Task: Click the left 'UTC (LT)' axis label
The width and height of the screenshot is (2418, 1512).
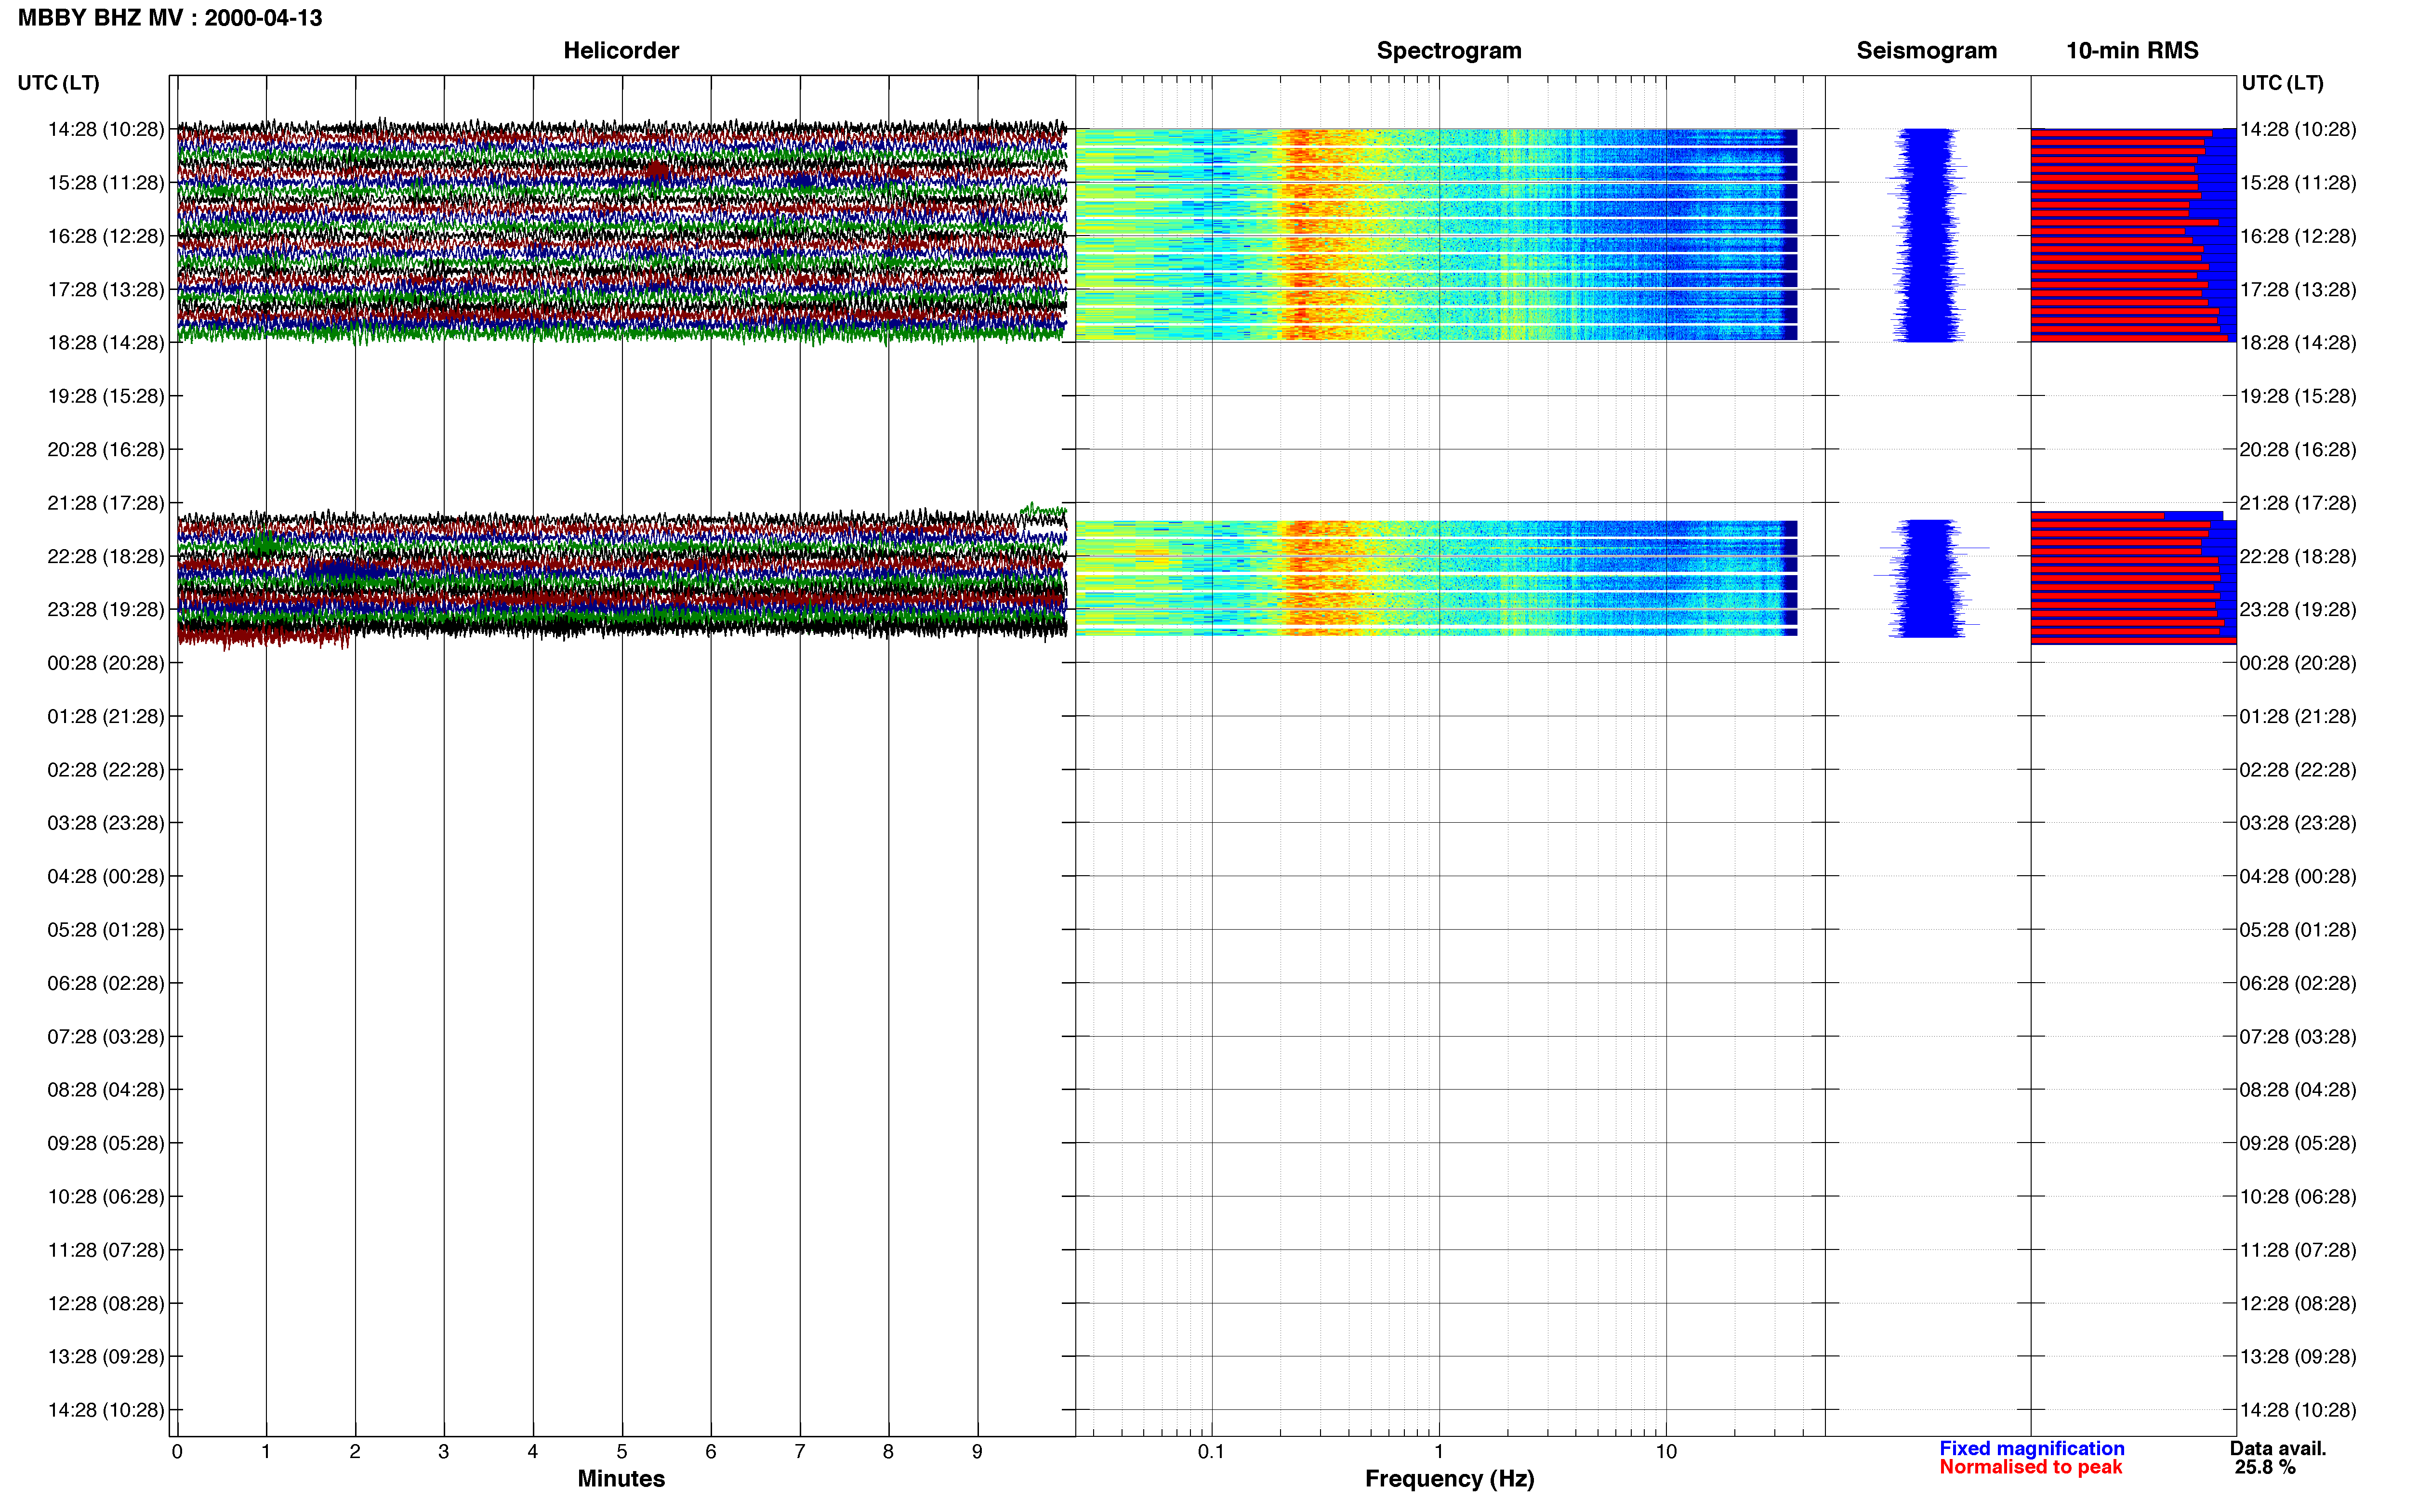Action: coord(58,83)
